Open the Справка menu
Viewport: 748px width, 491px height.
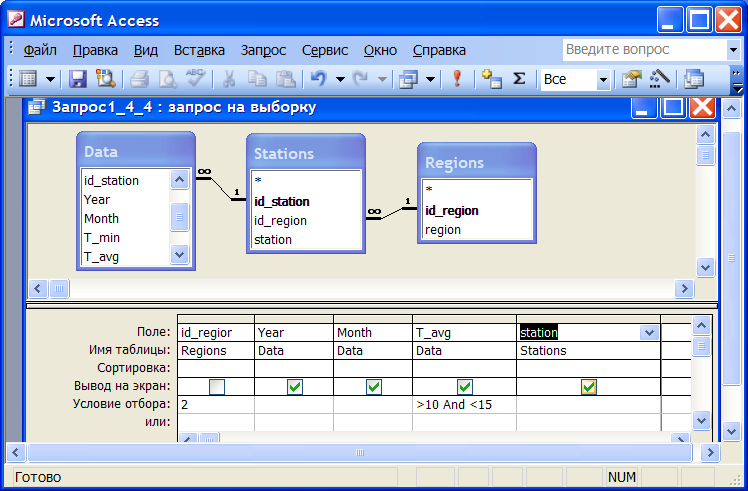point(439,50)
